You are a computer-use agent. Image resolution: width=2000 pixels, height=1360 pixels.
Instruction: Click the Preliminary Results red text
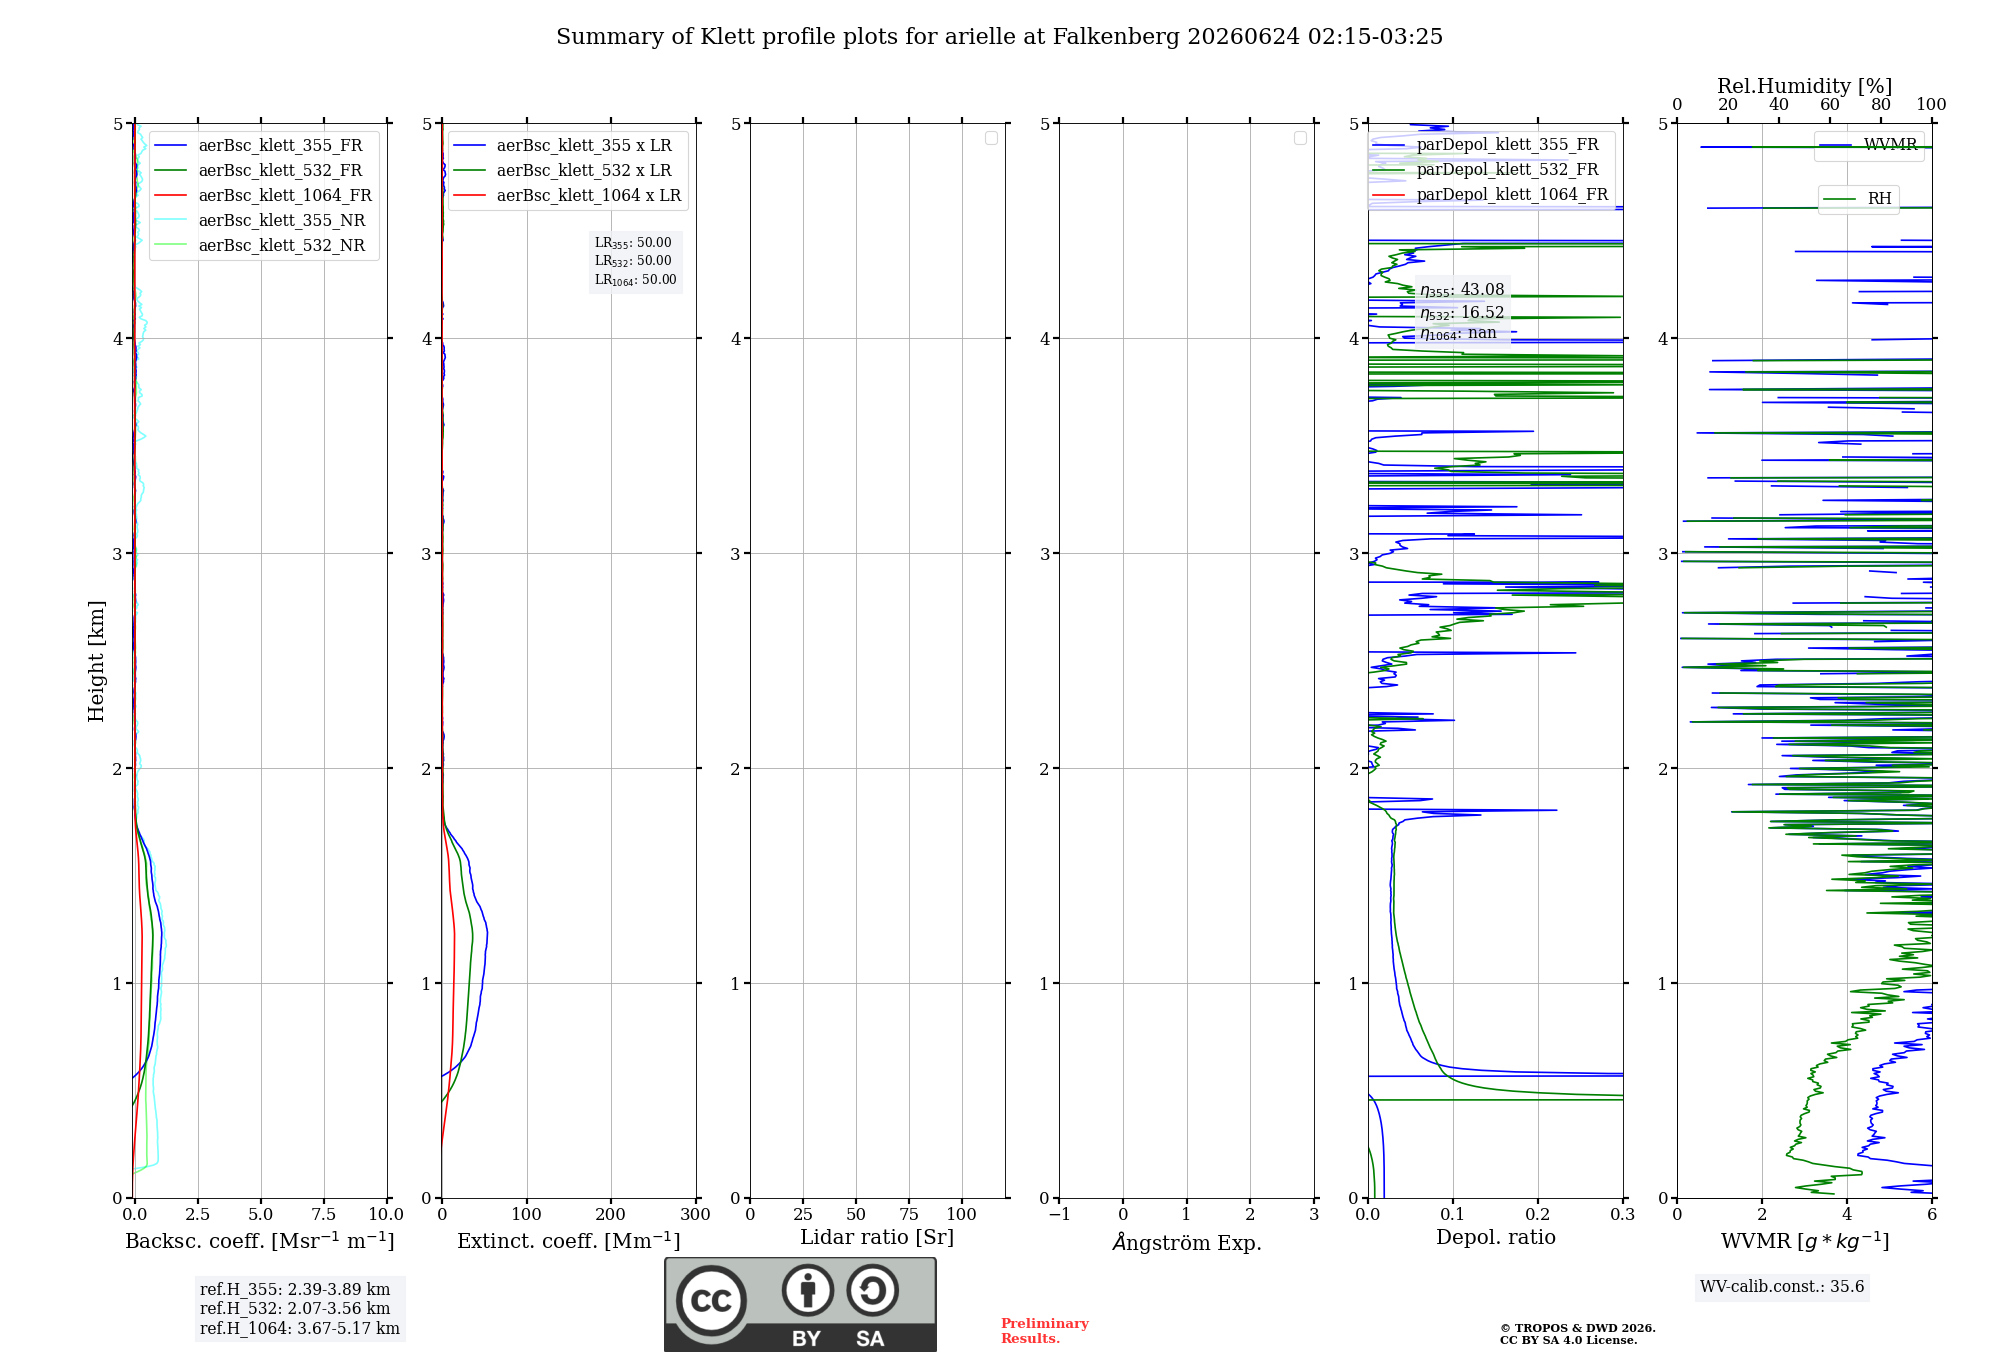[1045, 1331]
